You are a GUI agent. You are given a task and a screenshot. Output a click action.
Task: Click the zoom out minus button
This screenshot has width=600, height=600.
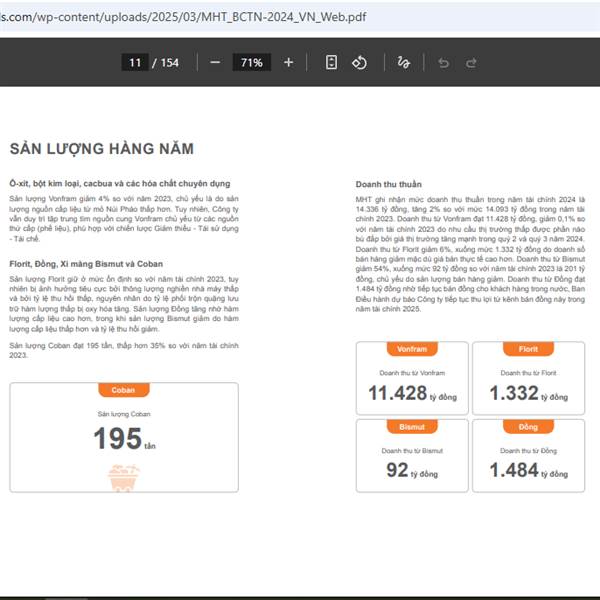215,62
